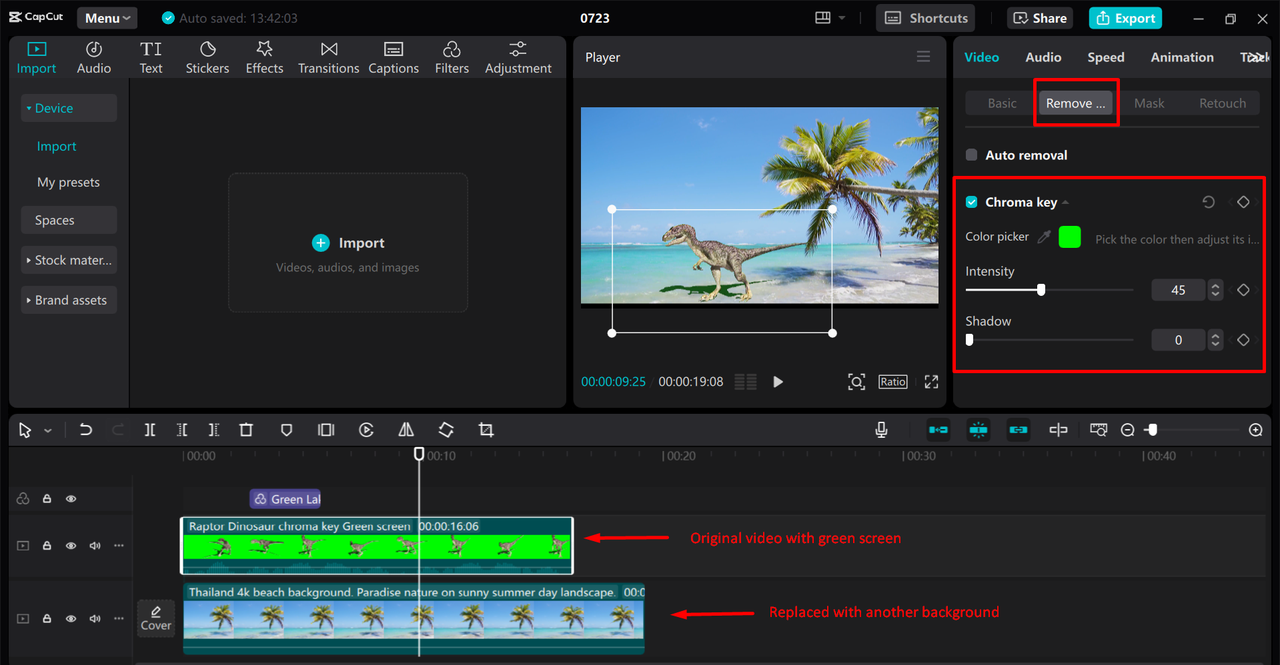Open the Shortcuts panel

point(926,18)
